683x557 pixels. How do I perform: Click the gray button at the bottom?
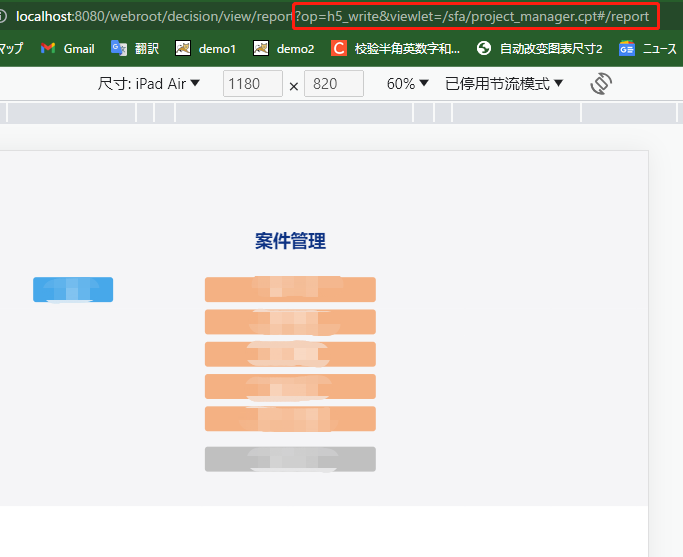click(290, 459)
